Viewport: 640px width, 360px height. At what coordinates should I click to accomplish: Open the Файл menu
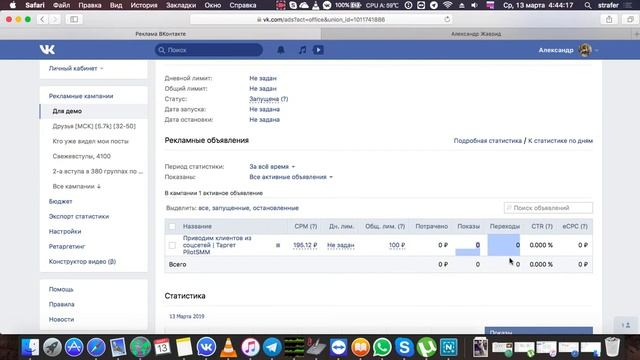pos(61,5)
